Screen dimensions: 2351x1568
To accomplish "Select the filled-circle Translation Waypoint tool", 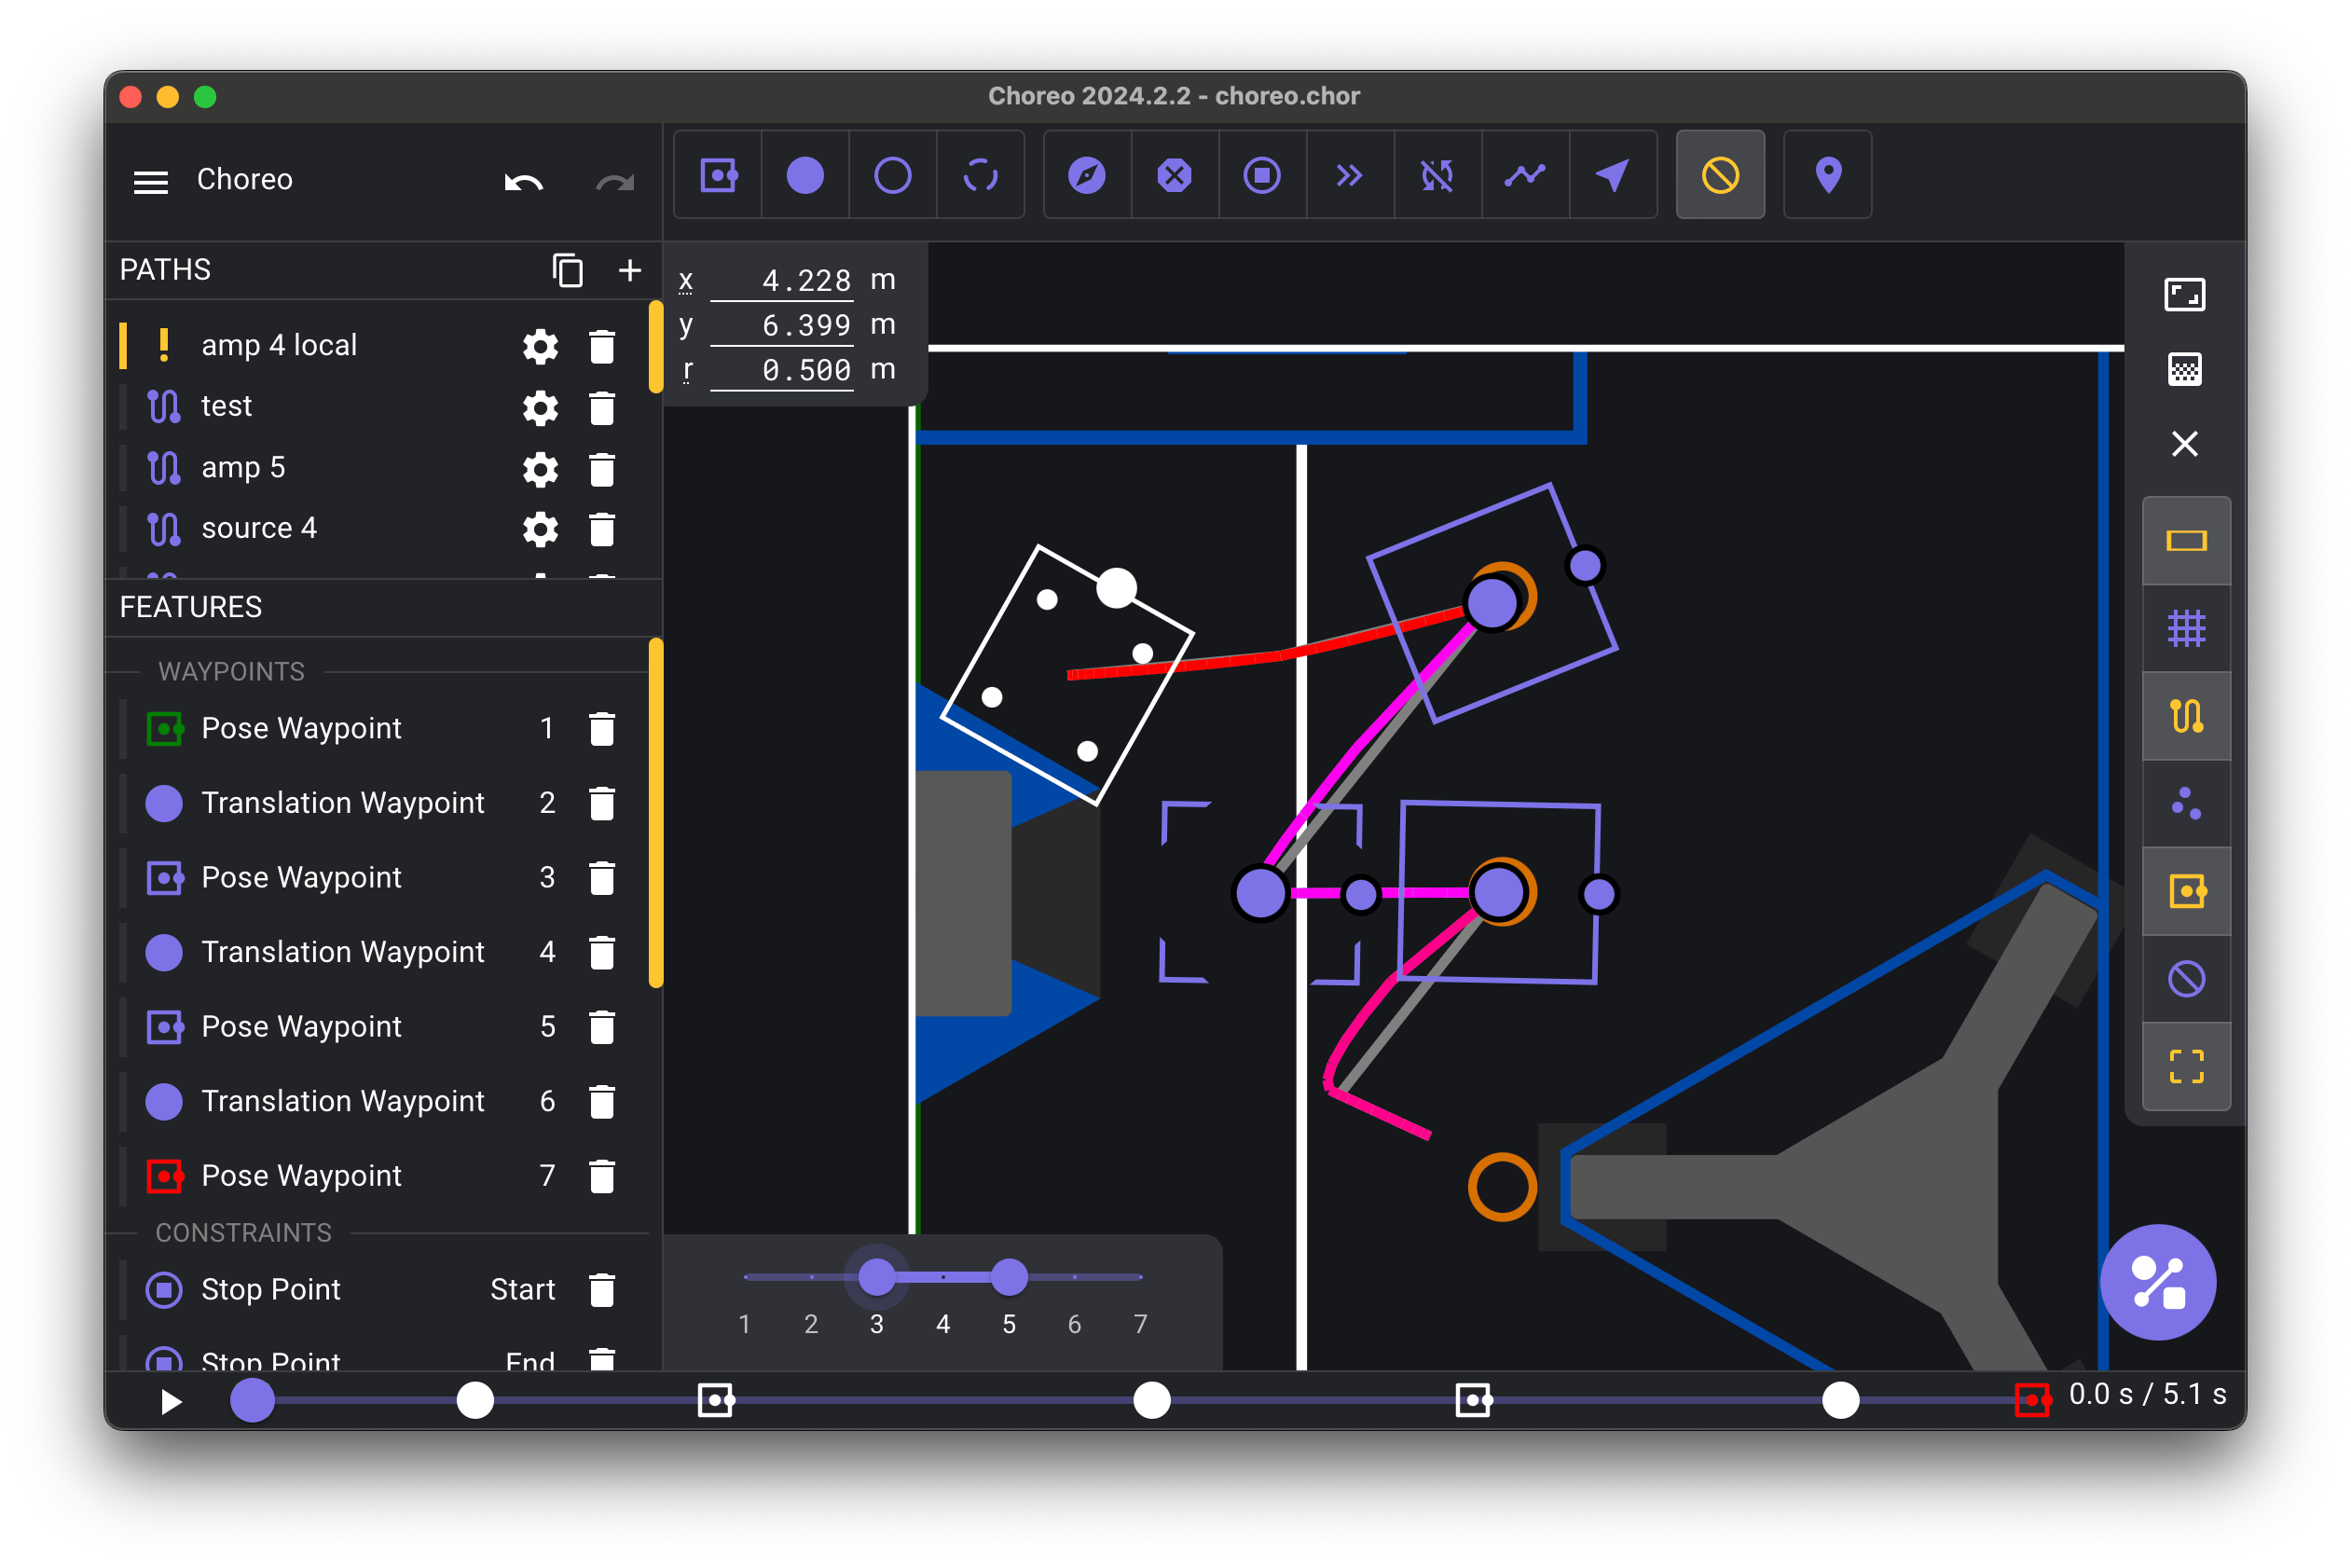I will (x=805, y=176).
